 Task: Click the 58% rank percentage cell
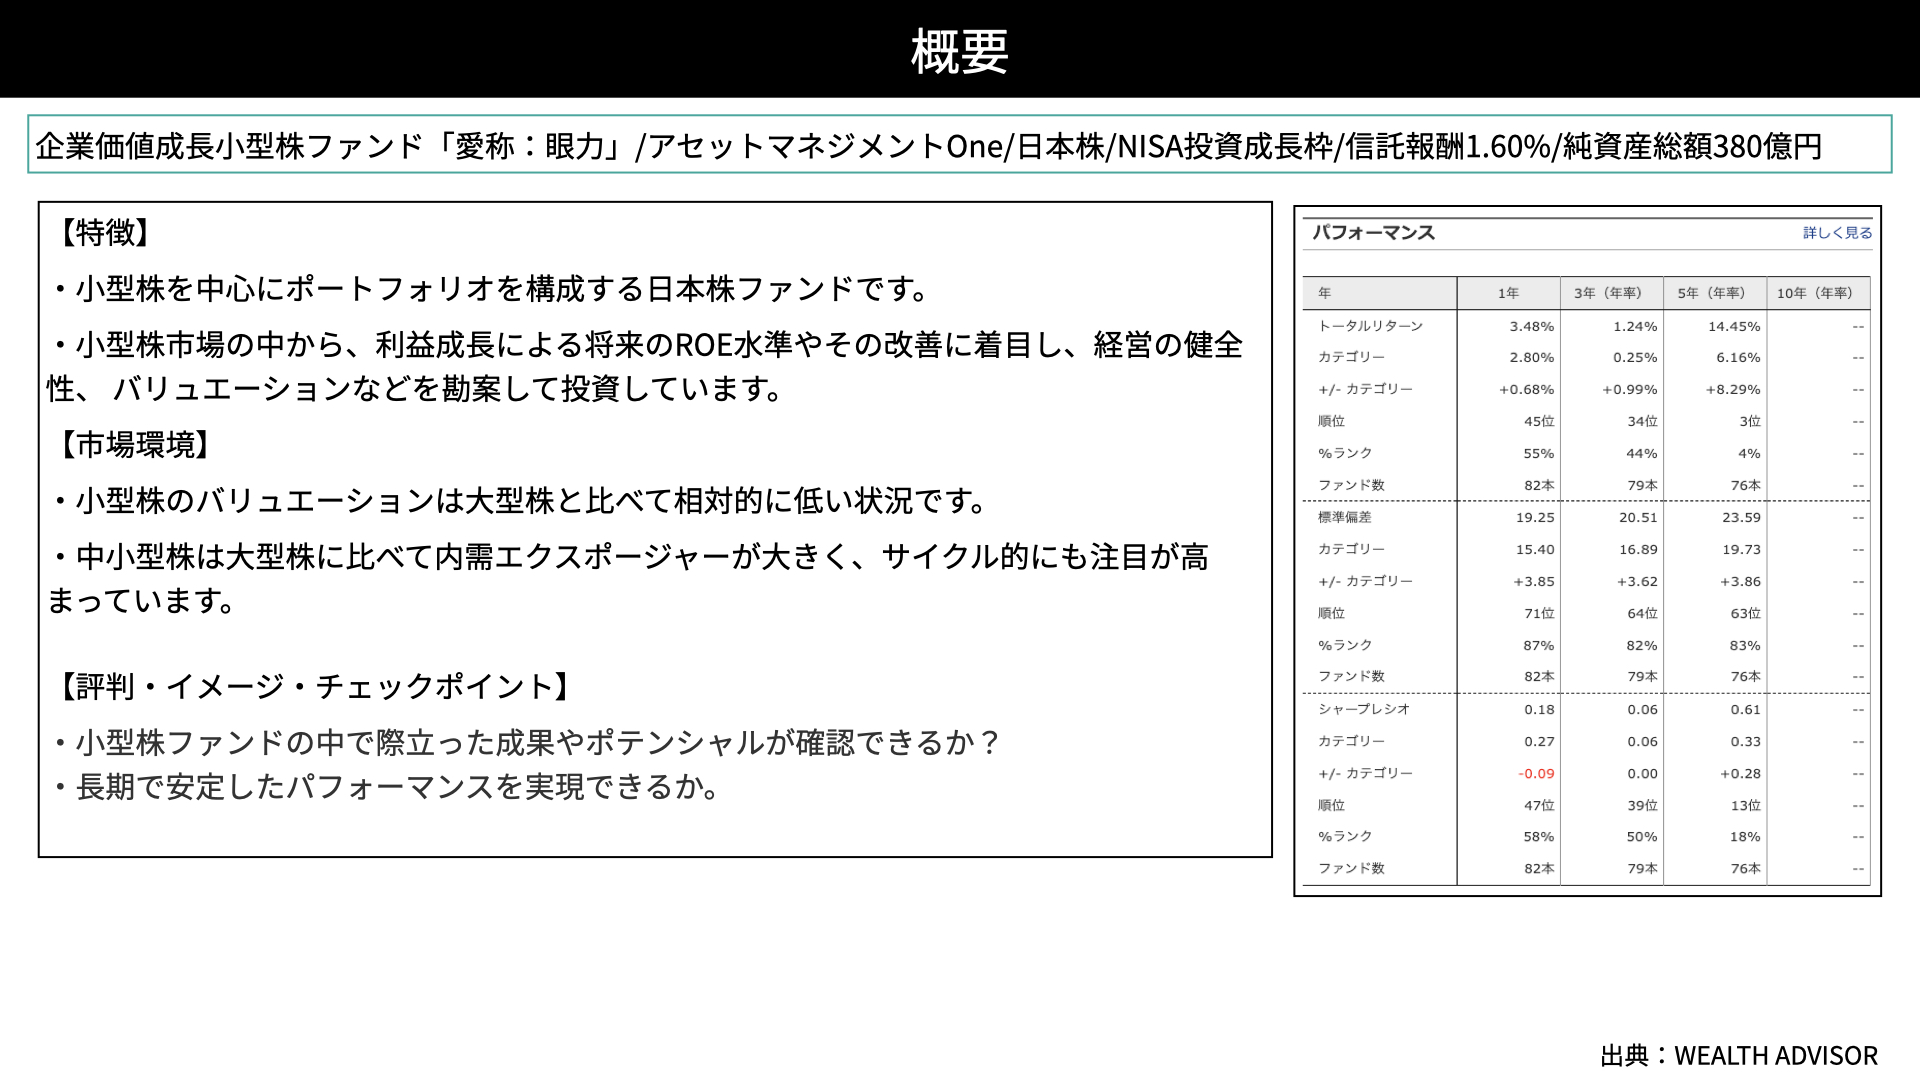tap(1539, 836)
